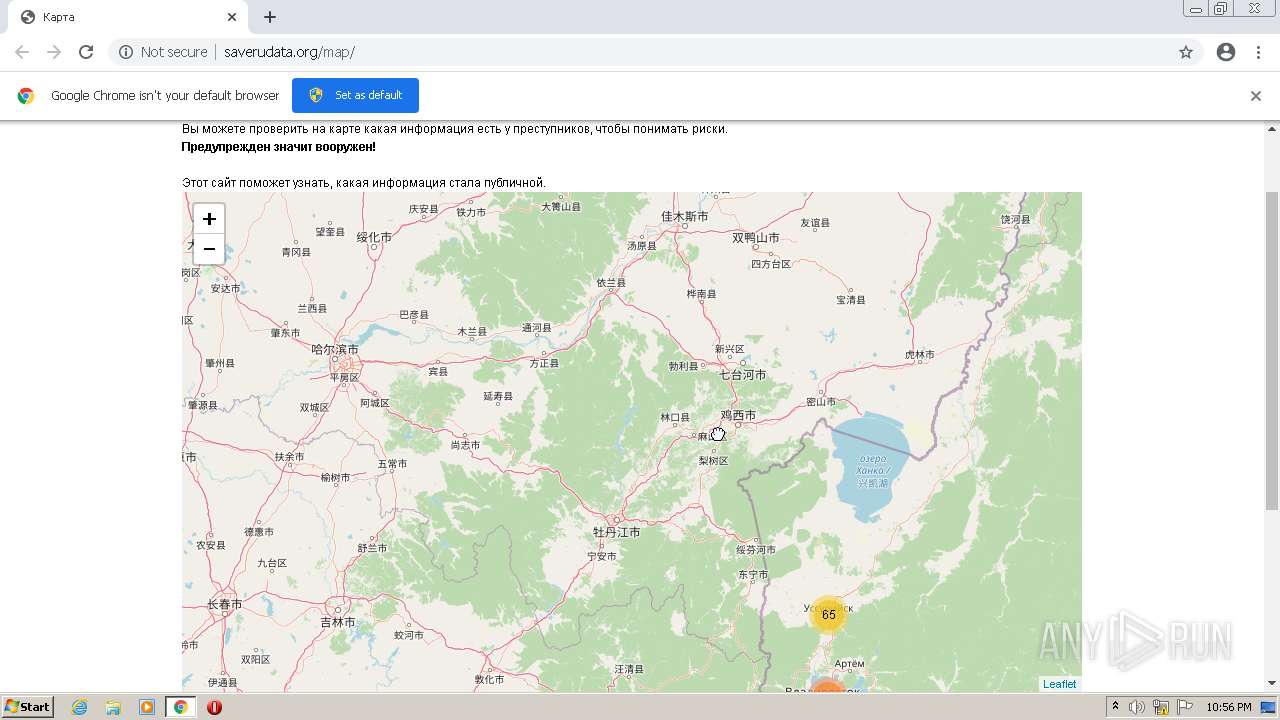Dismiss the default browser notification bar
The image size is (1280, 720).
[1256, 96]
